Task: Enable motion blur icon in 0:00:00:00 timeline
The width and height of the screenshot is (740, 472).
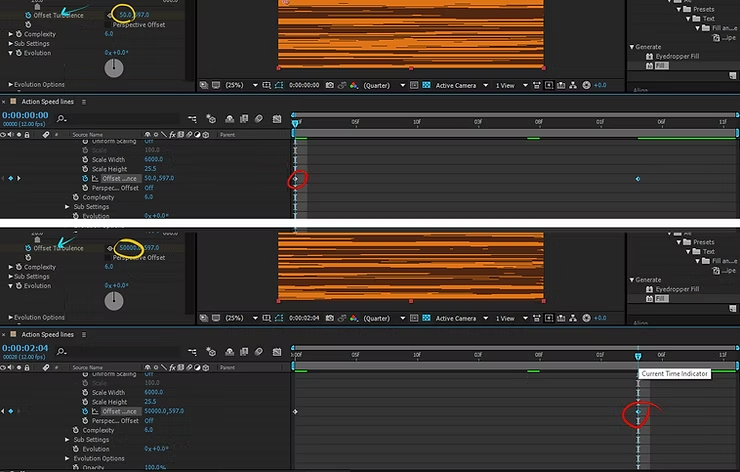Action: click(x=259, y=119)
